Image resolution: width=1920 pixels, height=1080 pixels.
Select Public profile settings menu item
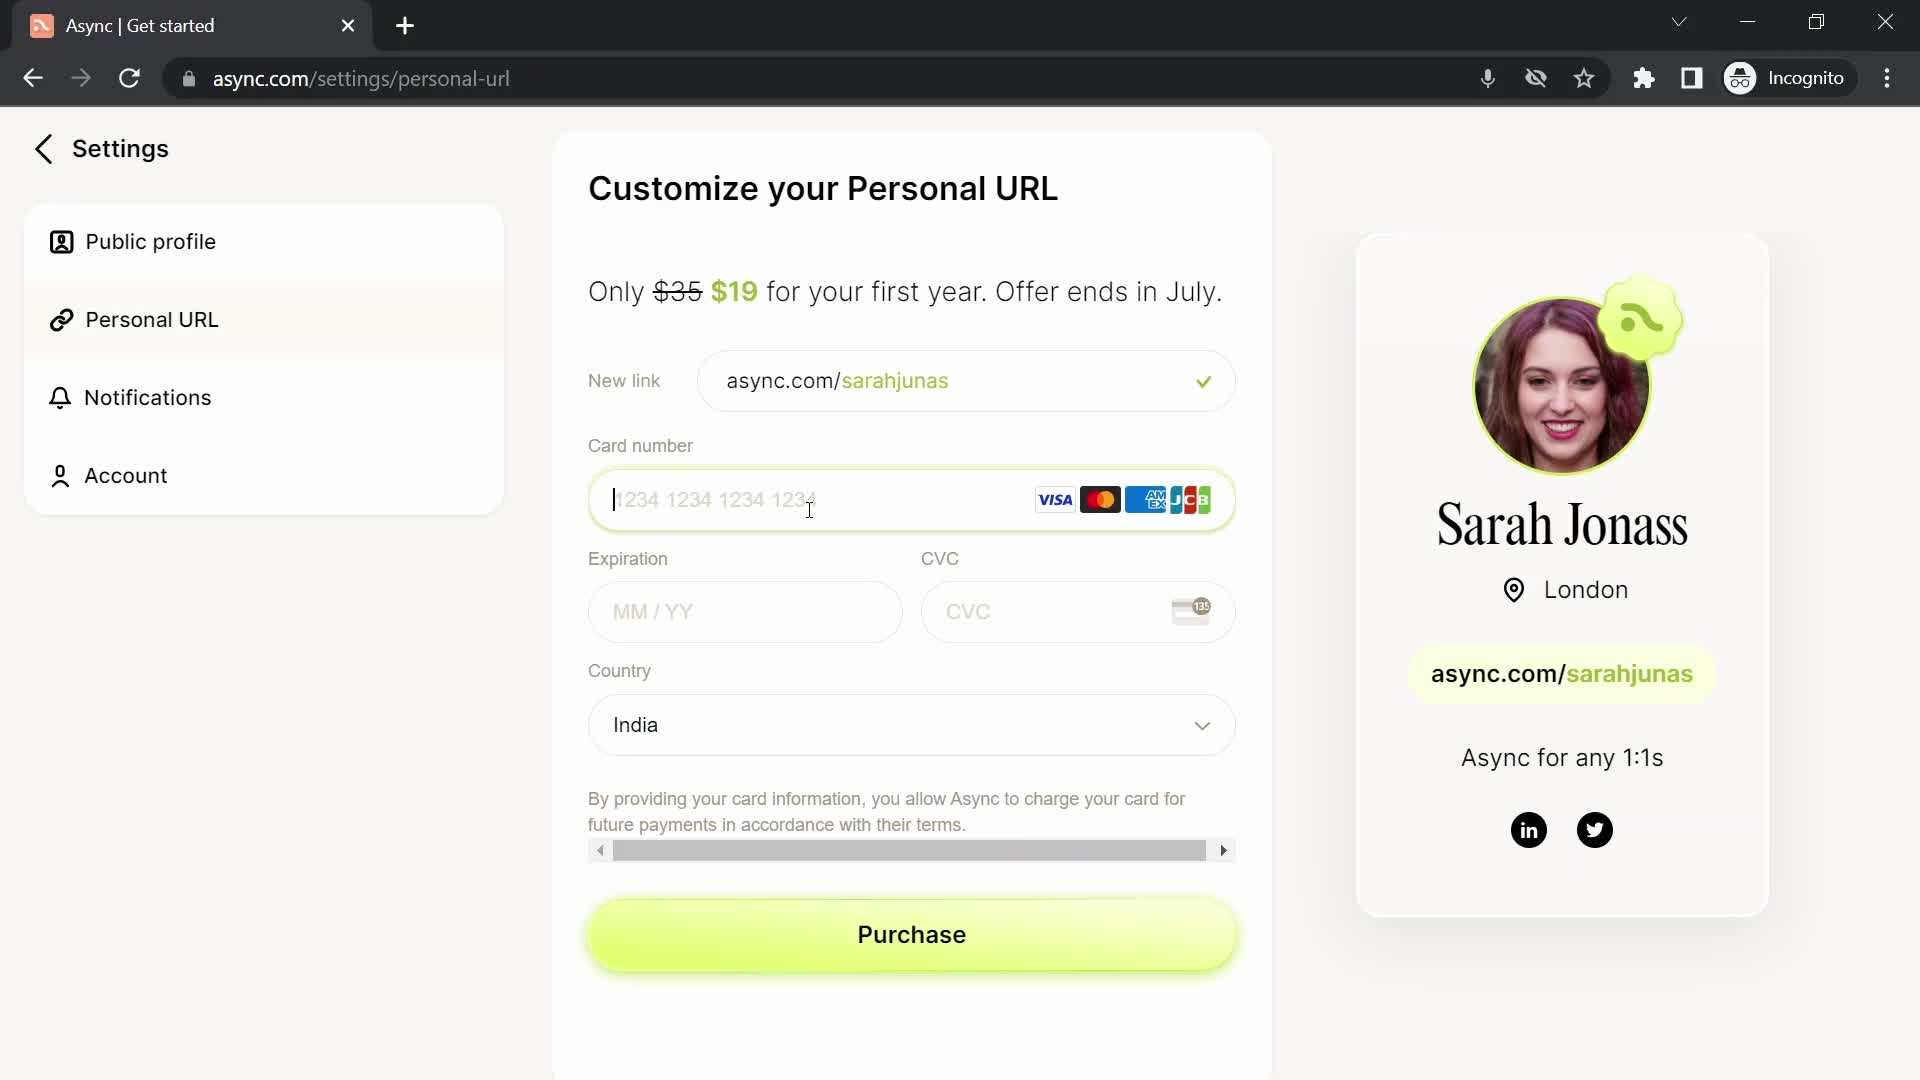click(x=150, y=241)
